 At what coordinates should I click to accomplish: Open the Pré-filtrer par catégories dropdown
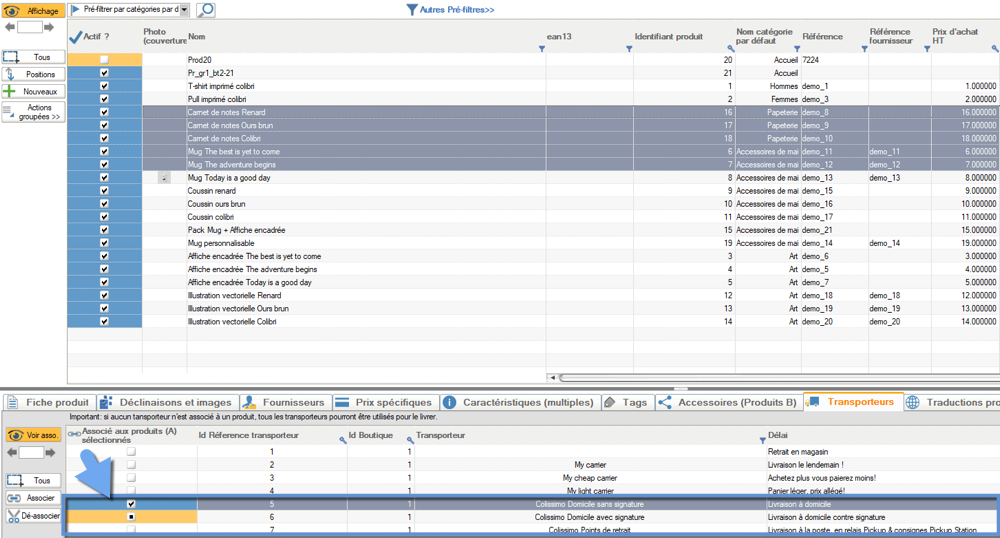pyautogui.click(x=184, y=10)
